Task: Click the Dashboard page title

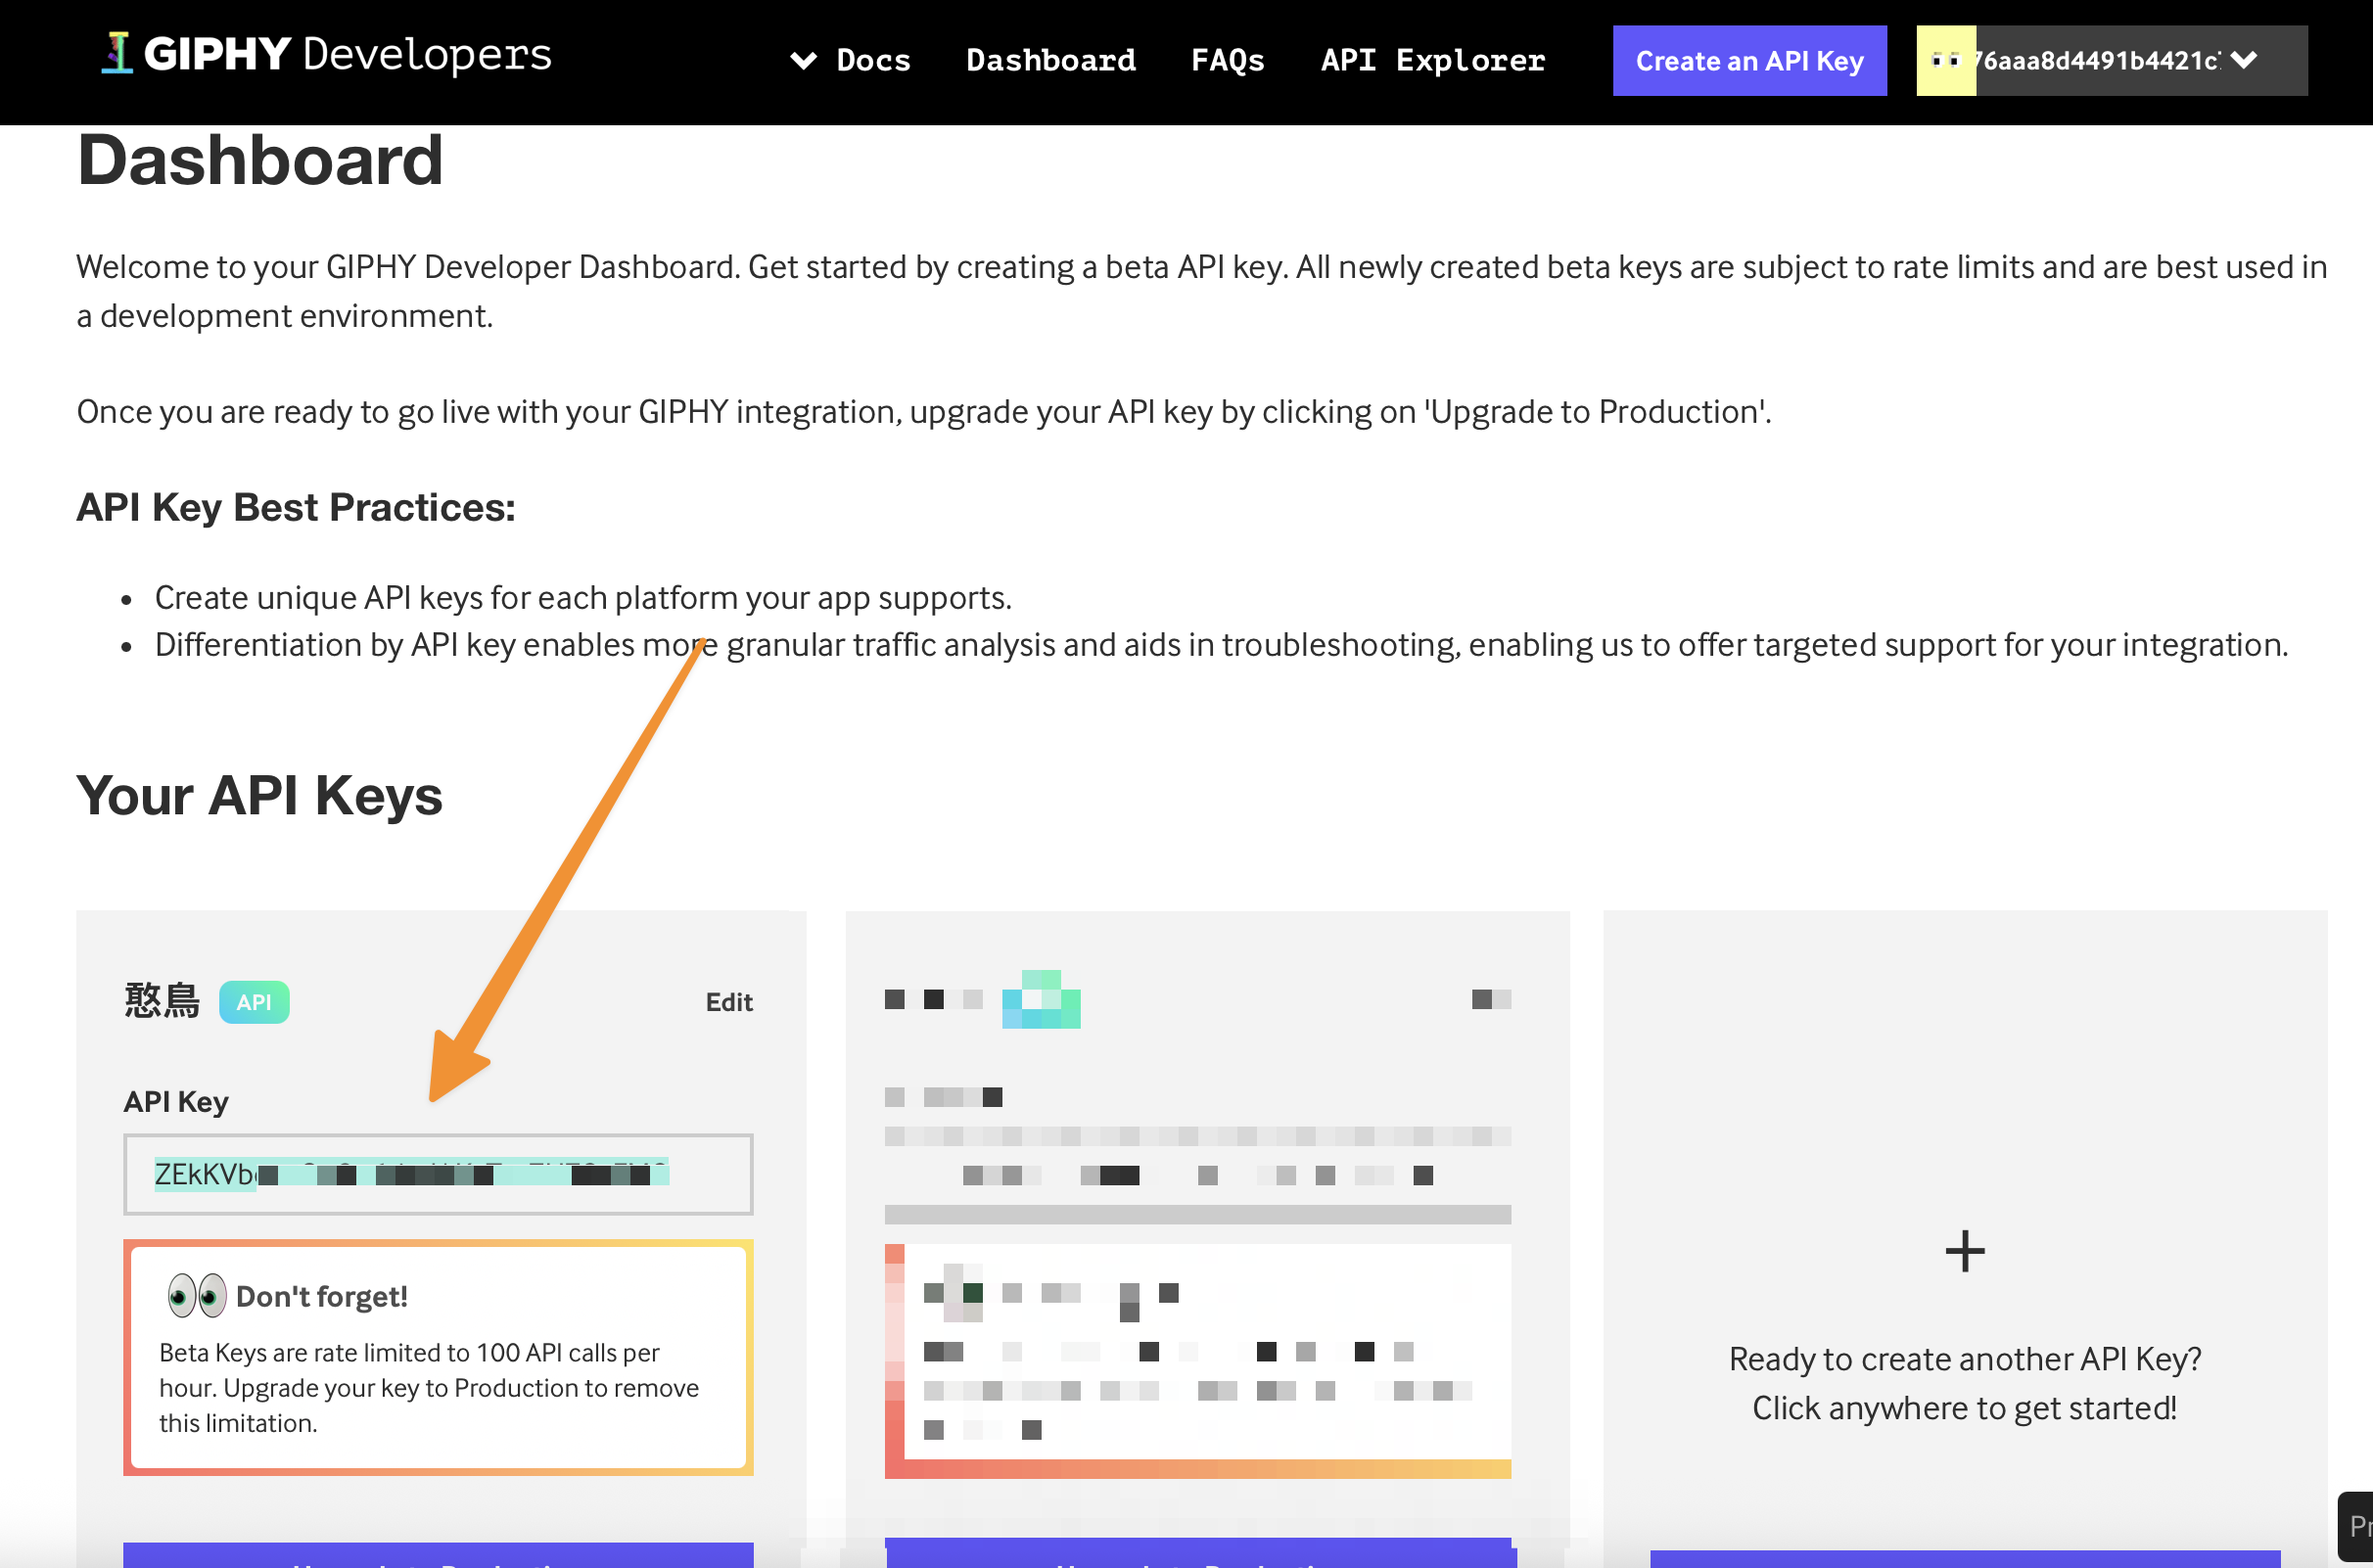Action: coord(260,160)
